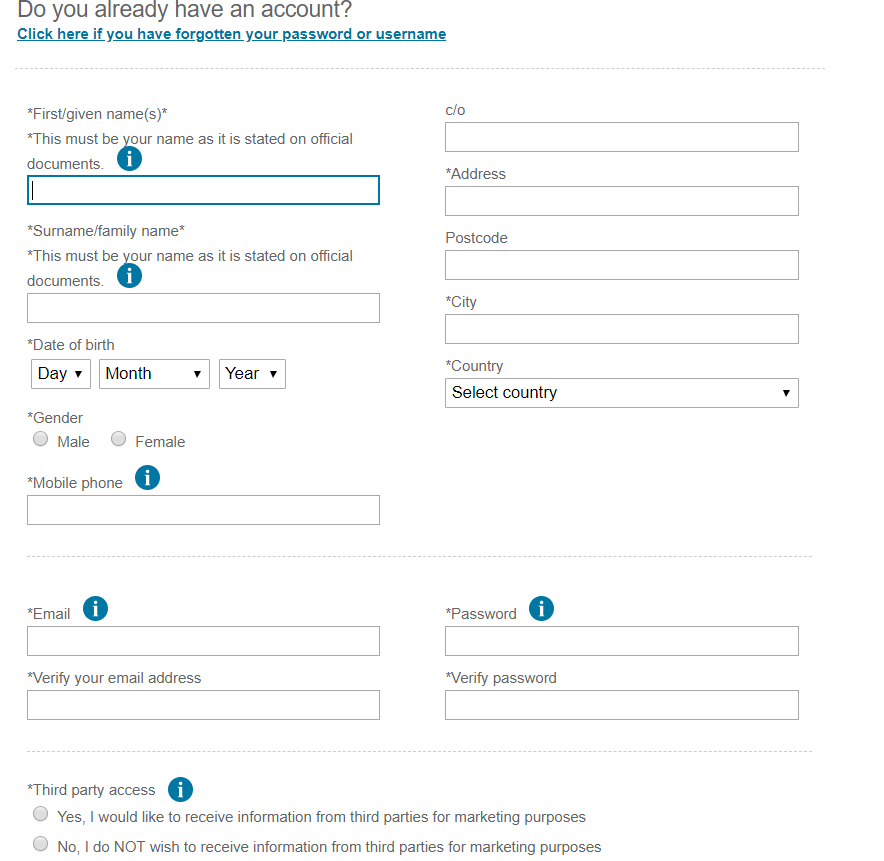884x861 pixels.
Task: Click the Verify your email address field
Action: 203,705
